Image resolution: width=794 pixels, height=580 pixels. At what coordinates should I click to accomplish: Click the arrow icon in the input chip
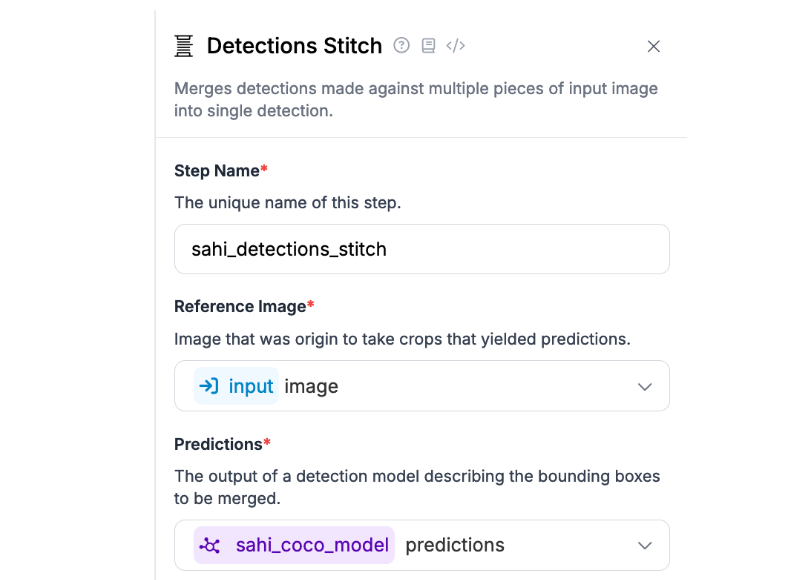[x=209, y=386]
